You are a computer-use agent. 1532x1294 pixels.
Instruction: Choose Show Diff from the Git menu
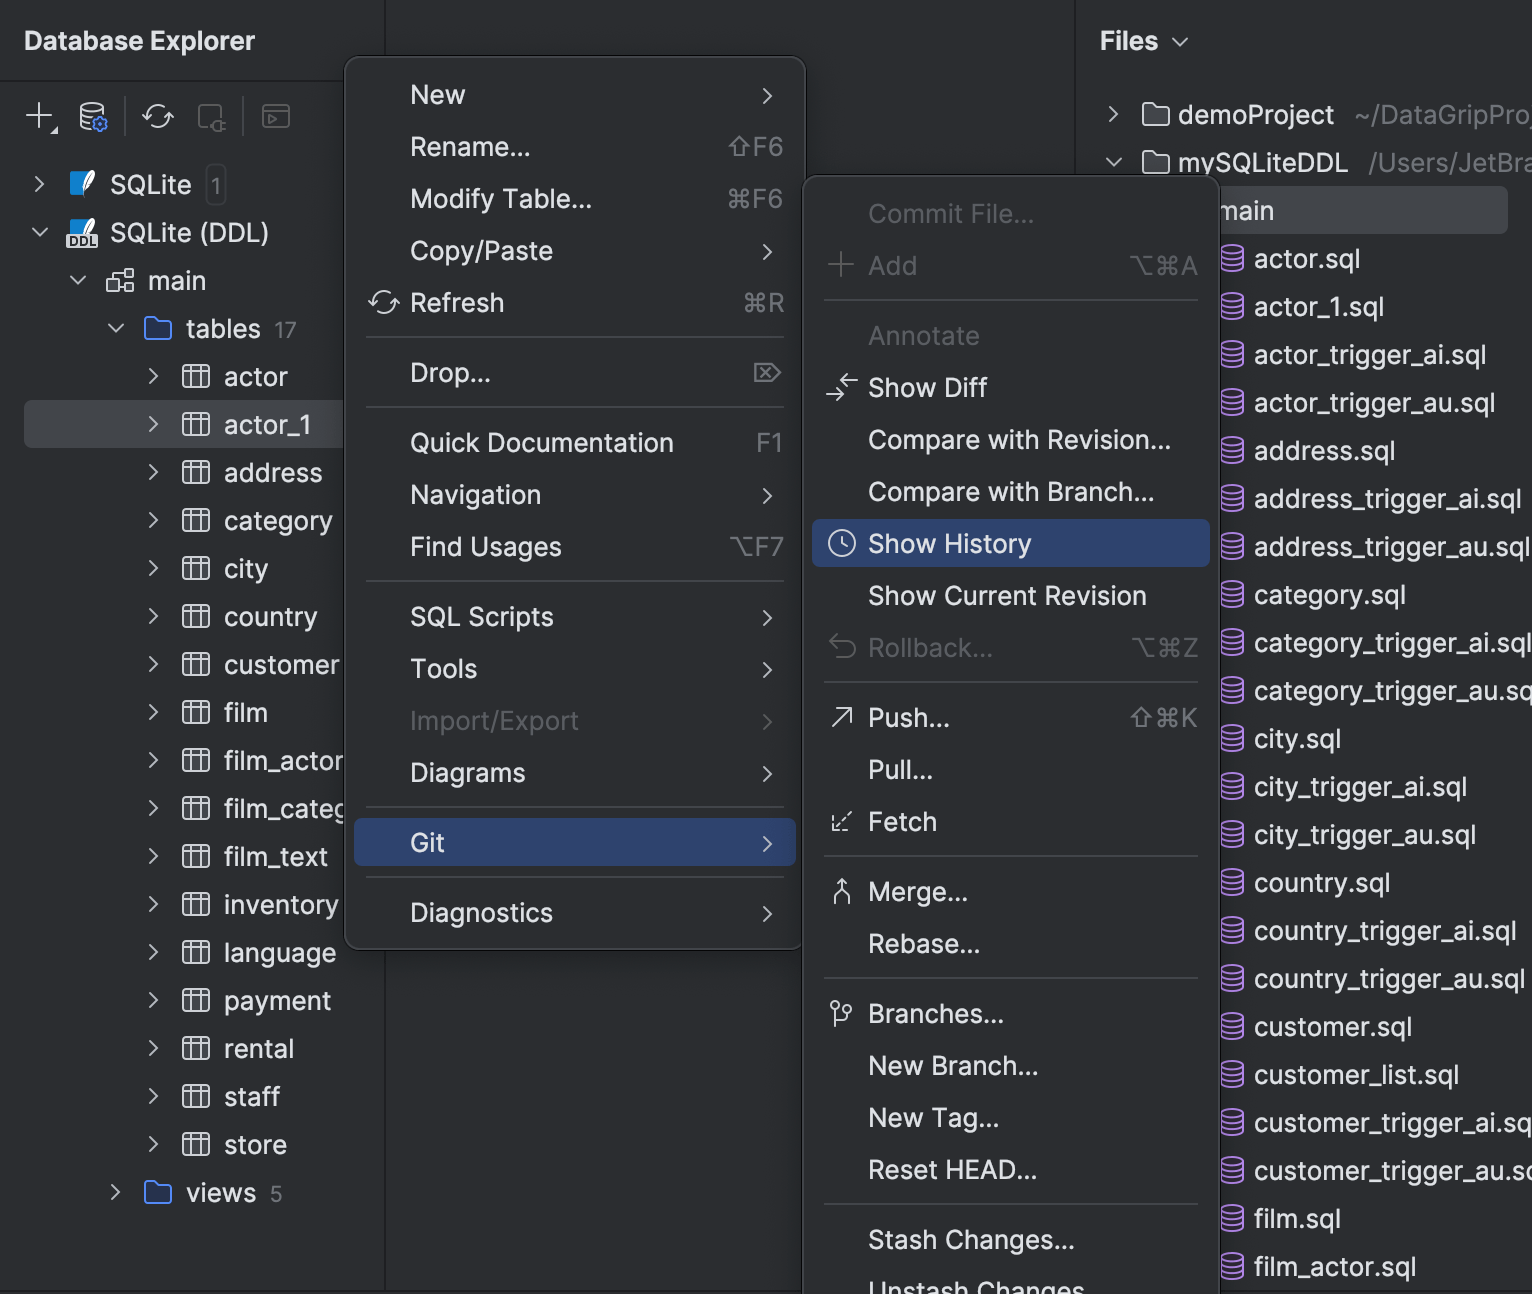pos(927,387)
